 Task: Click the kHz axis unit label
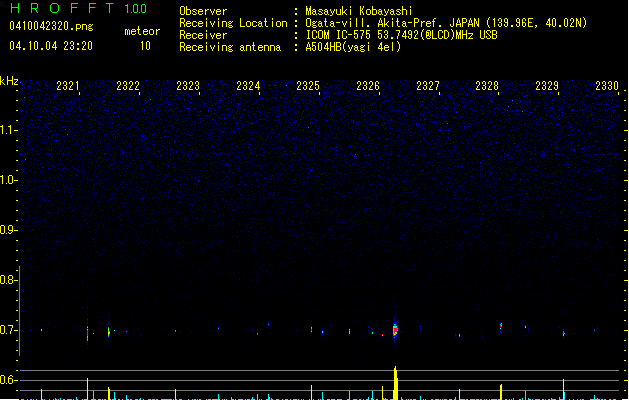tap(9, 81)
